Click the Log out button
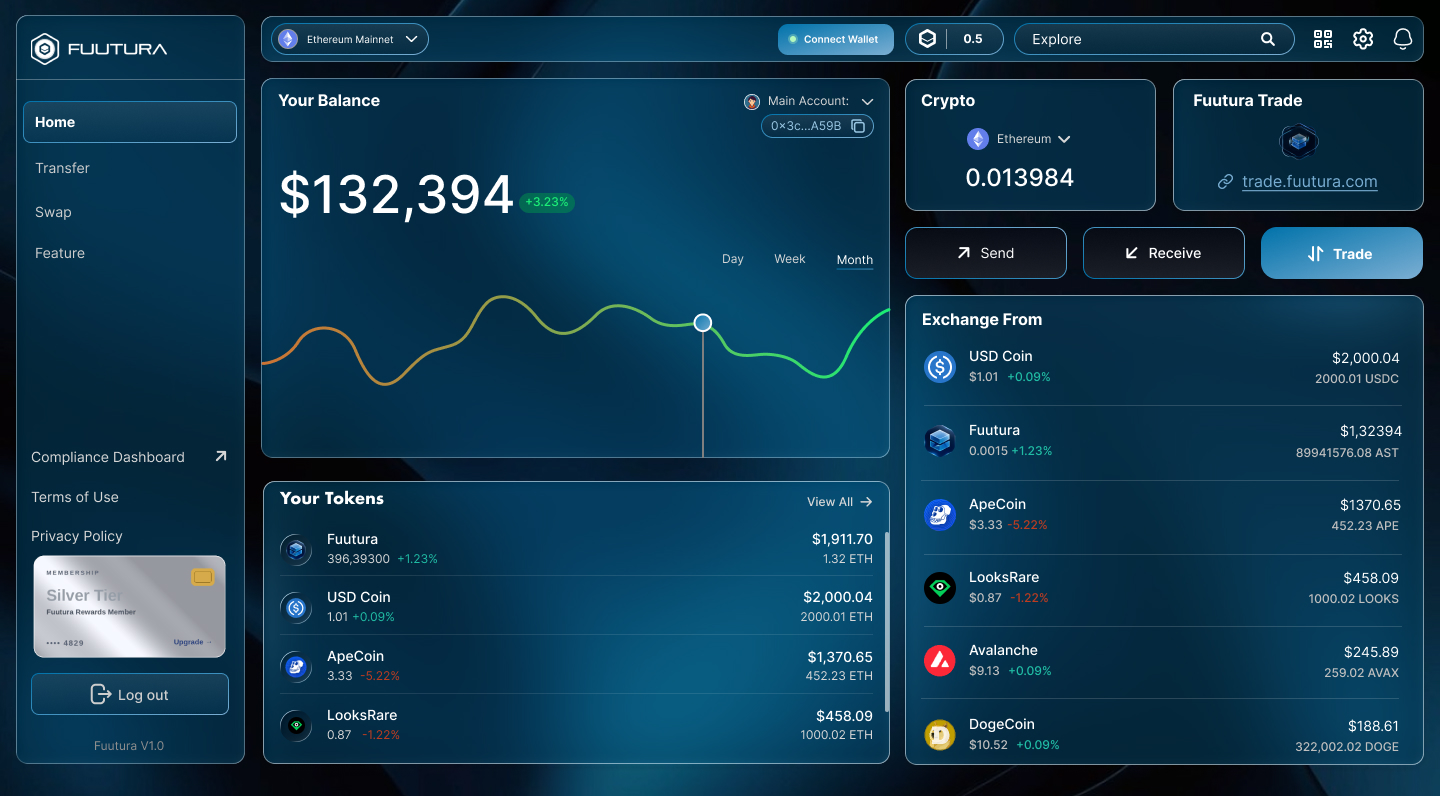 [130, 694]
